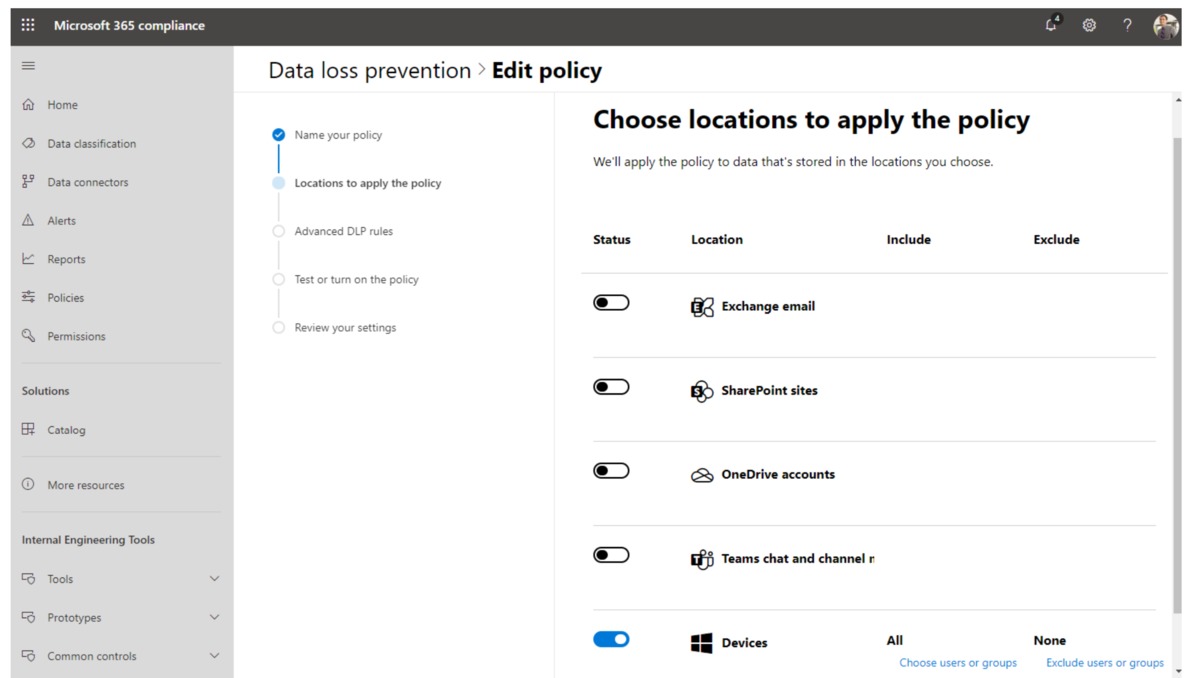Click the Data connectors icon
1200x678 pixels.
28,182
